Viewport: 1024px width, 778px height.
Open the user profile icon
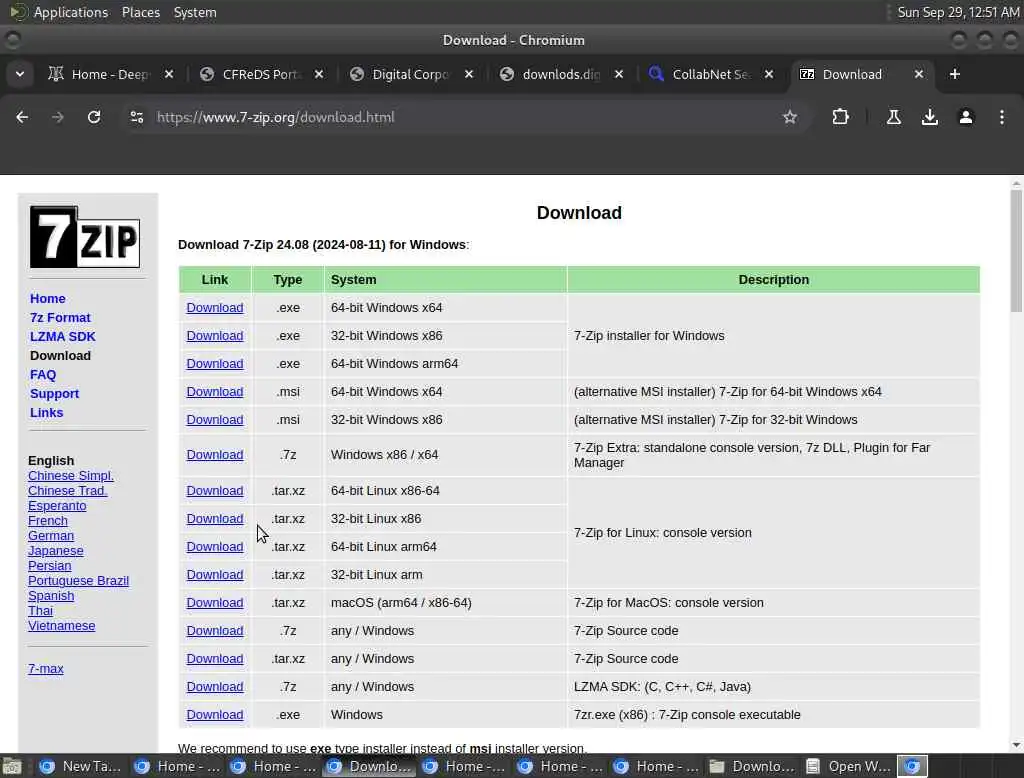click(x=965, y=117)
